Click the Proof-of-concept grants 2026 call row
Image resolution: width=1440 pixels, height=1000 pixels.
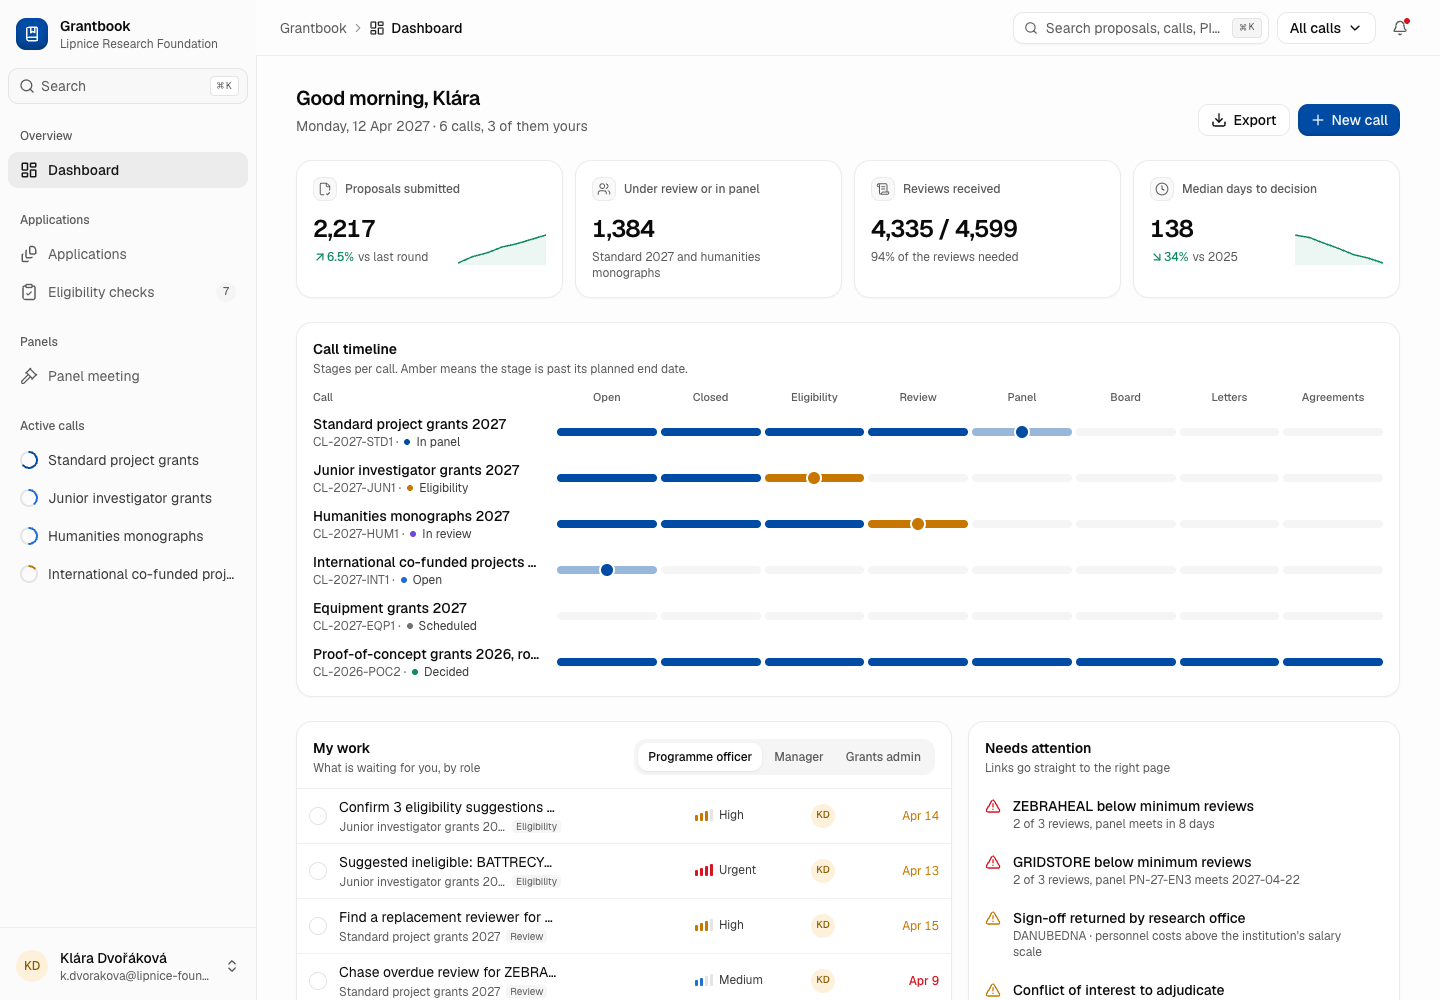point(848,662)
